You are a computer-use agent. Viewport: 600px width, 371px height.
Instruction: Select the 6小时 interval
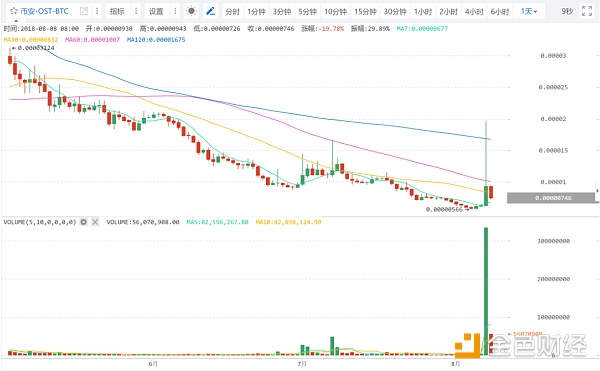point(500,11)
